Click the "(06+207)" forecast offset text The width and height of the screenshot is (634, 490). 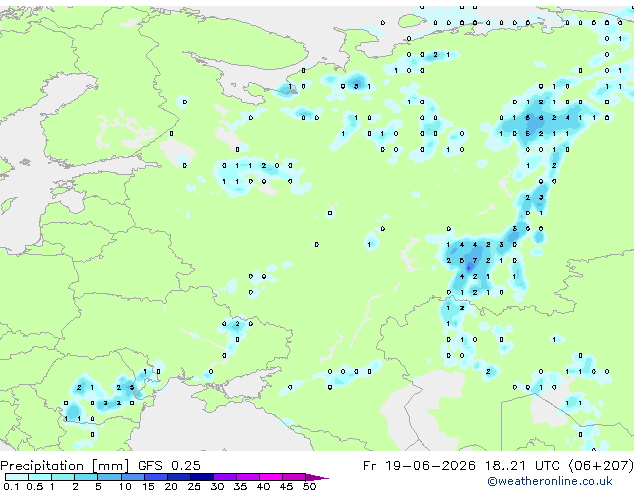pyautogui.click(x=601, y=466)
